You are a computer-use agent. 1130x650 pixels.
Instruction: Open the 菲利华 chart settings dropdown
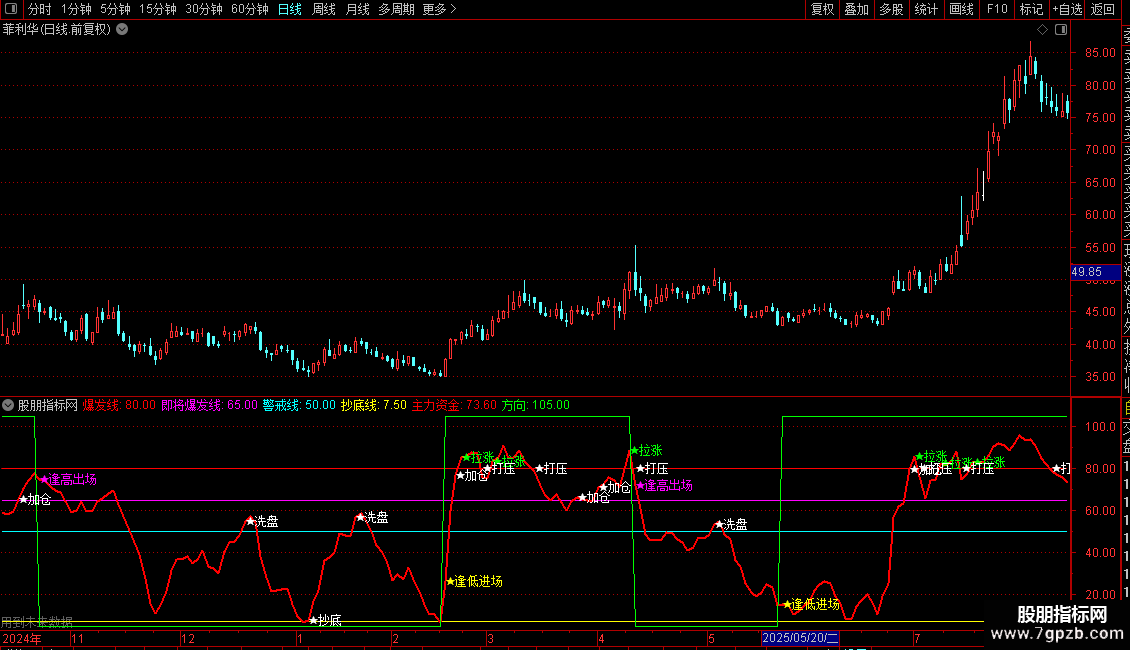click(123, 29)
